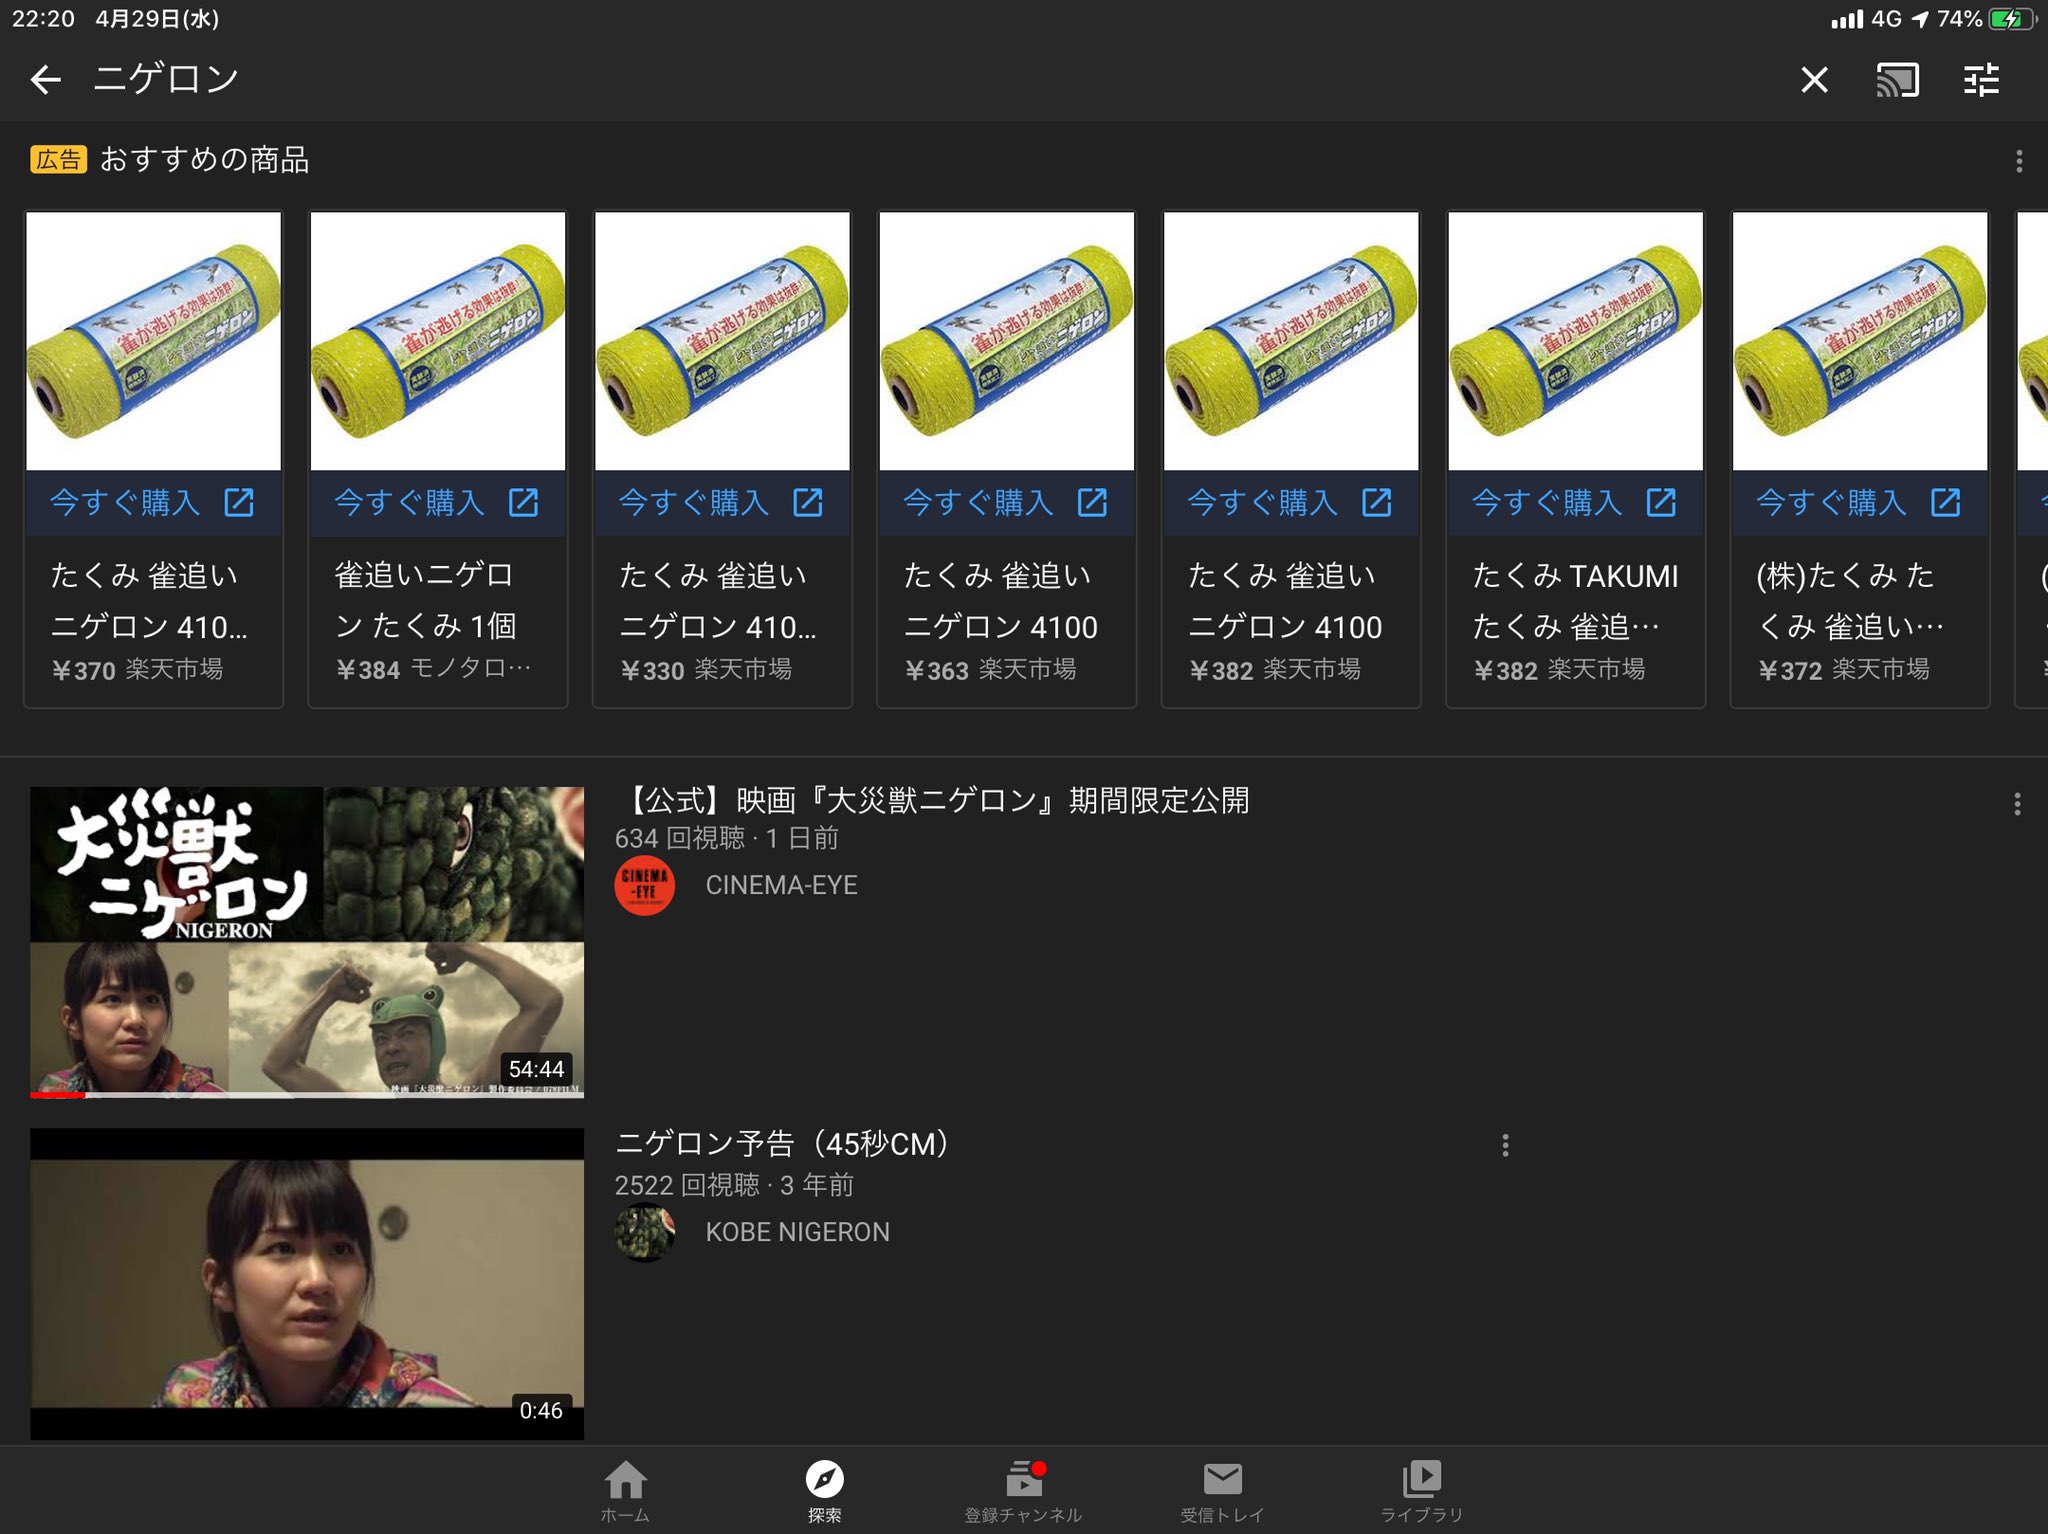Open the (株)たくみ product image
The image size is (2048, 1534).
pyautogui.click(x=1860, y=341)
